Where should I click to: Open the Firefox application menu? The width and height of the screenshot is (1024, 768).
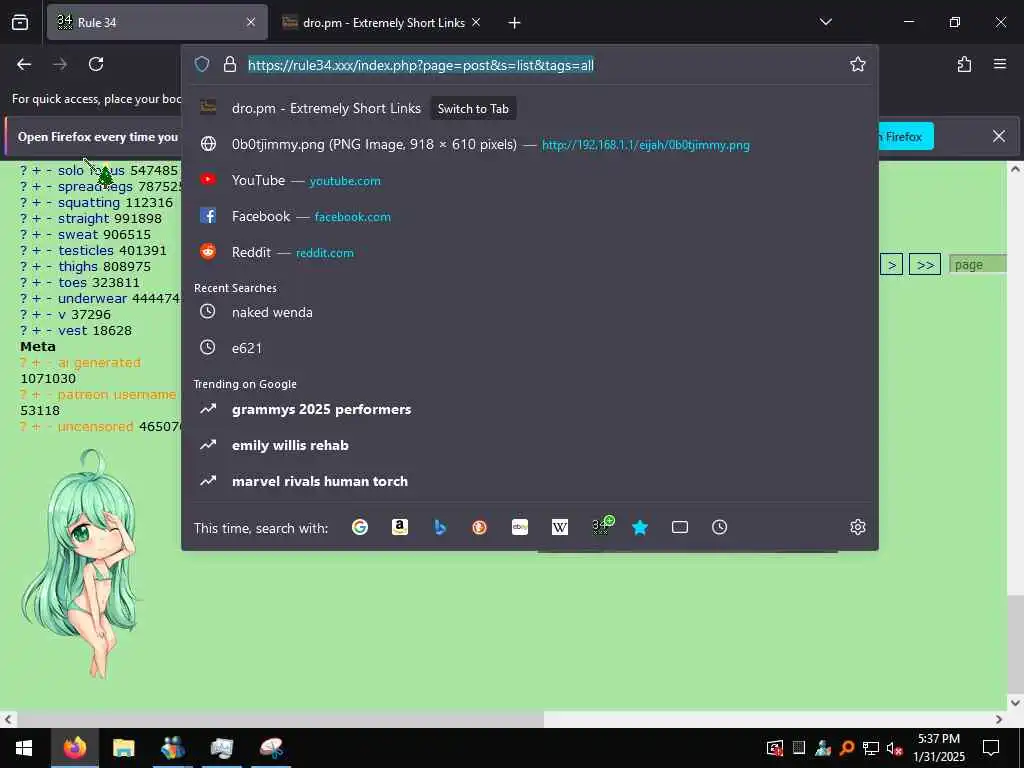(x=1000, y=64)
